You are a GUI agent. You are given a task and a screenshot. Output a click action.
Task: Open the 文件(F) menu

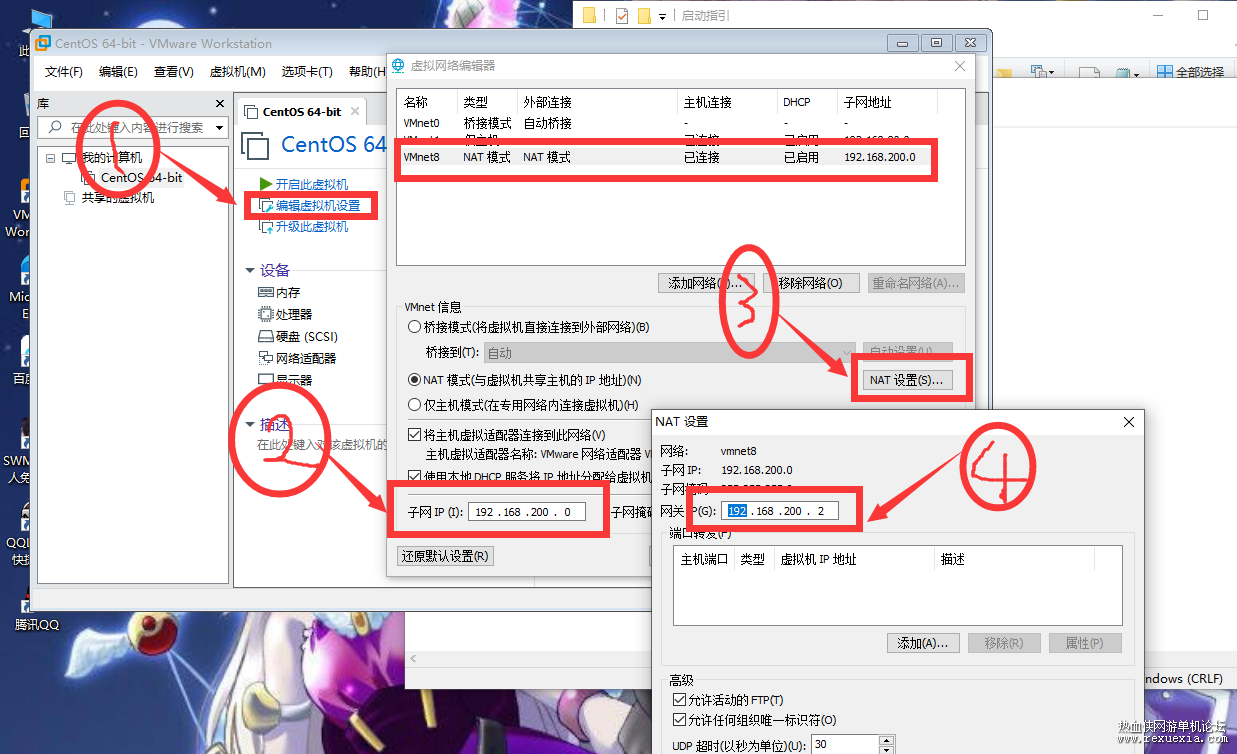64,72
